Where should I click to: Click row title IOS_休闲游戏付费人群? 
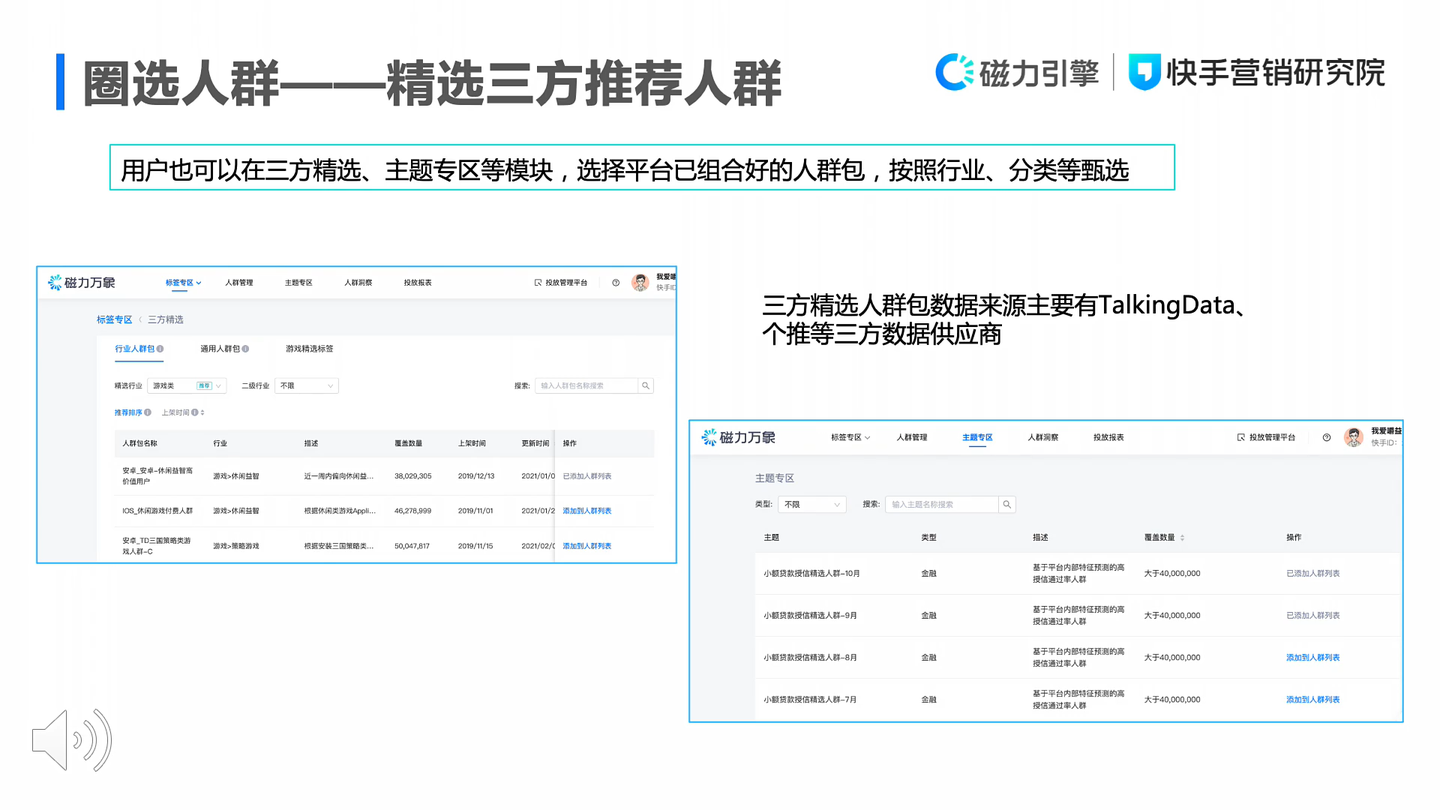[x=157, y=511]
